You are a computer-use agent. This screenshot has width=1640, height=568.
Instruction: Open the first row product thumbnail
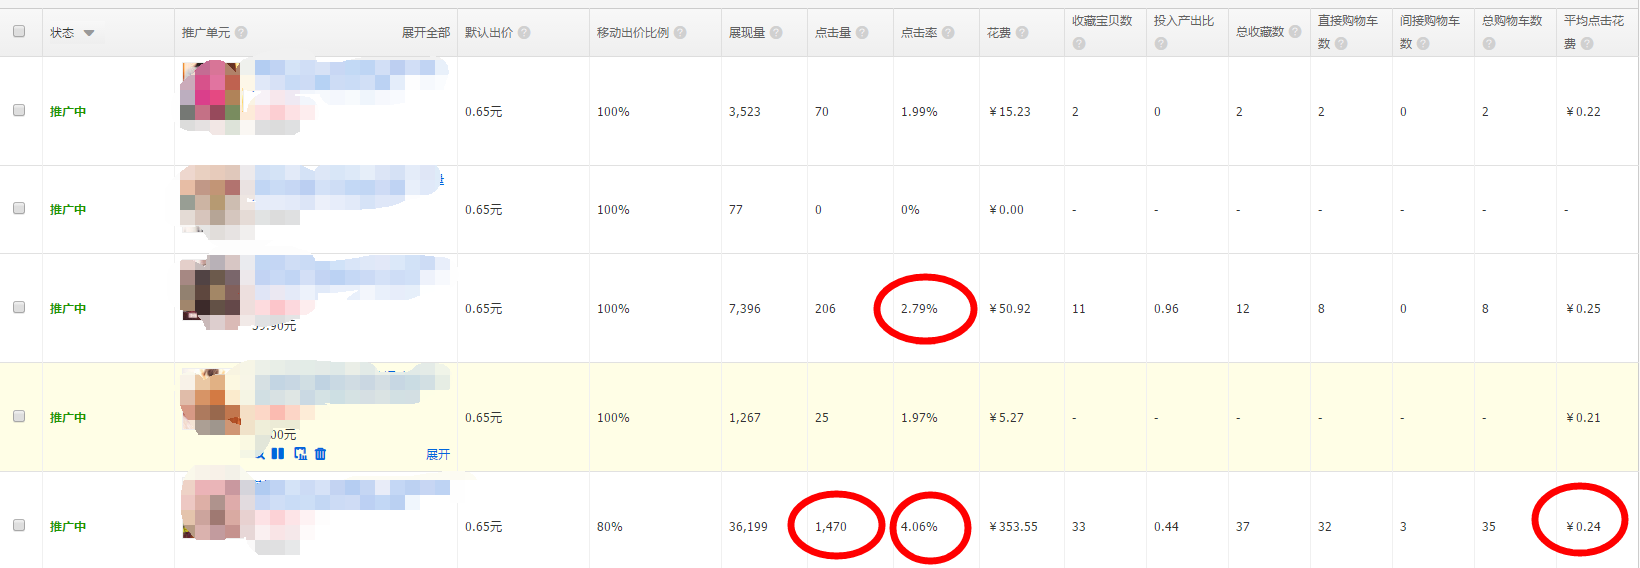click(210, 92)
